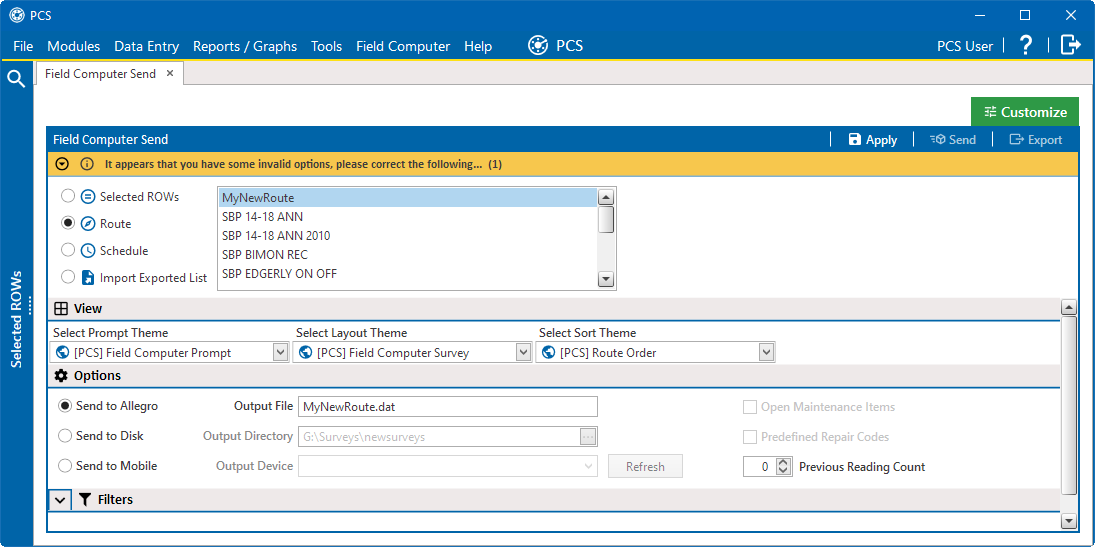Click the Selected ROWs list icon
Image resolution: width=1095 pixels, height=547 pixels.
87,196
